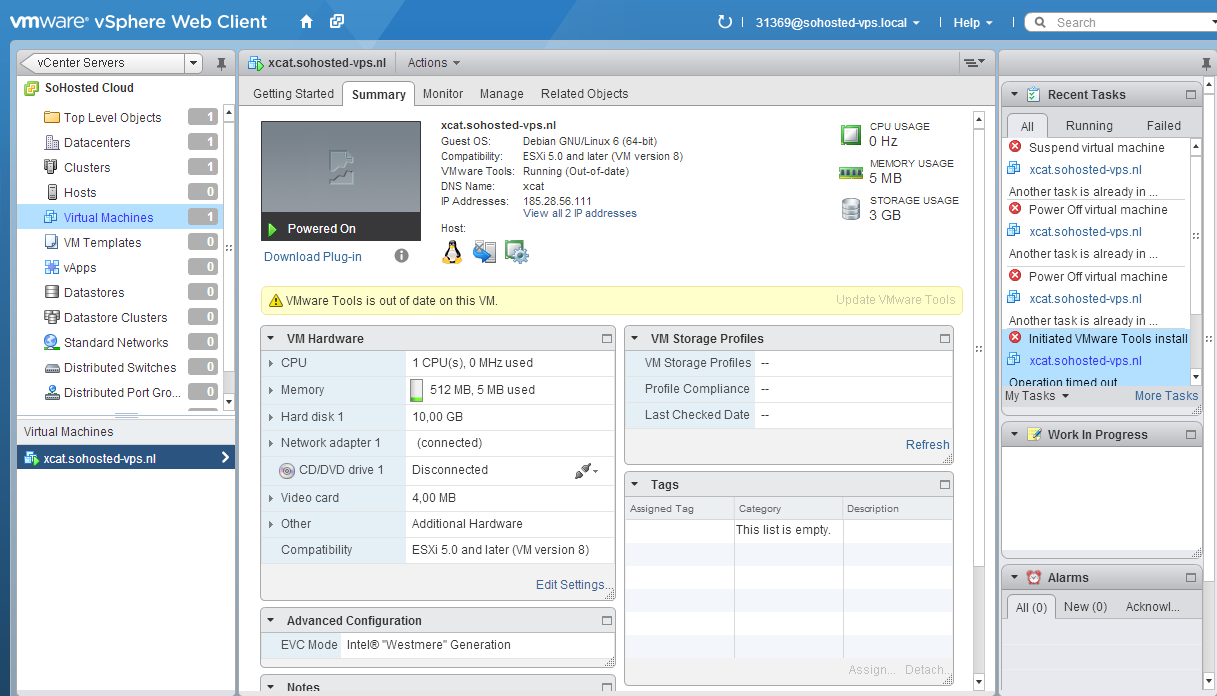Viewport: 1217px width, 696px height.
Task: Open the My Tasks dropdown
Action: pyautogui.click(x=1036, y=396)
